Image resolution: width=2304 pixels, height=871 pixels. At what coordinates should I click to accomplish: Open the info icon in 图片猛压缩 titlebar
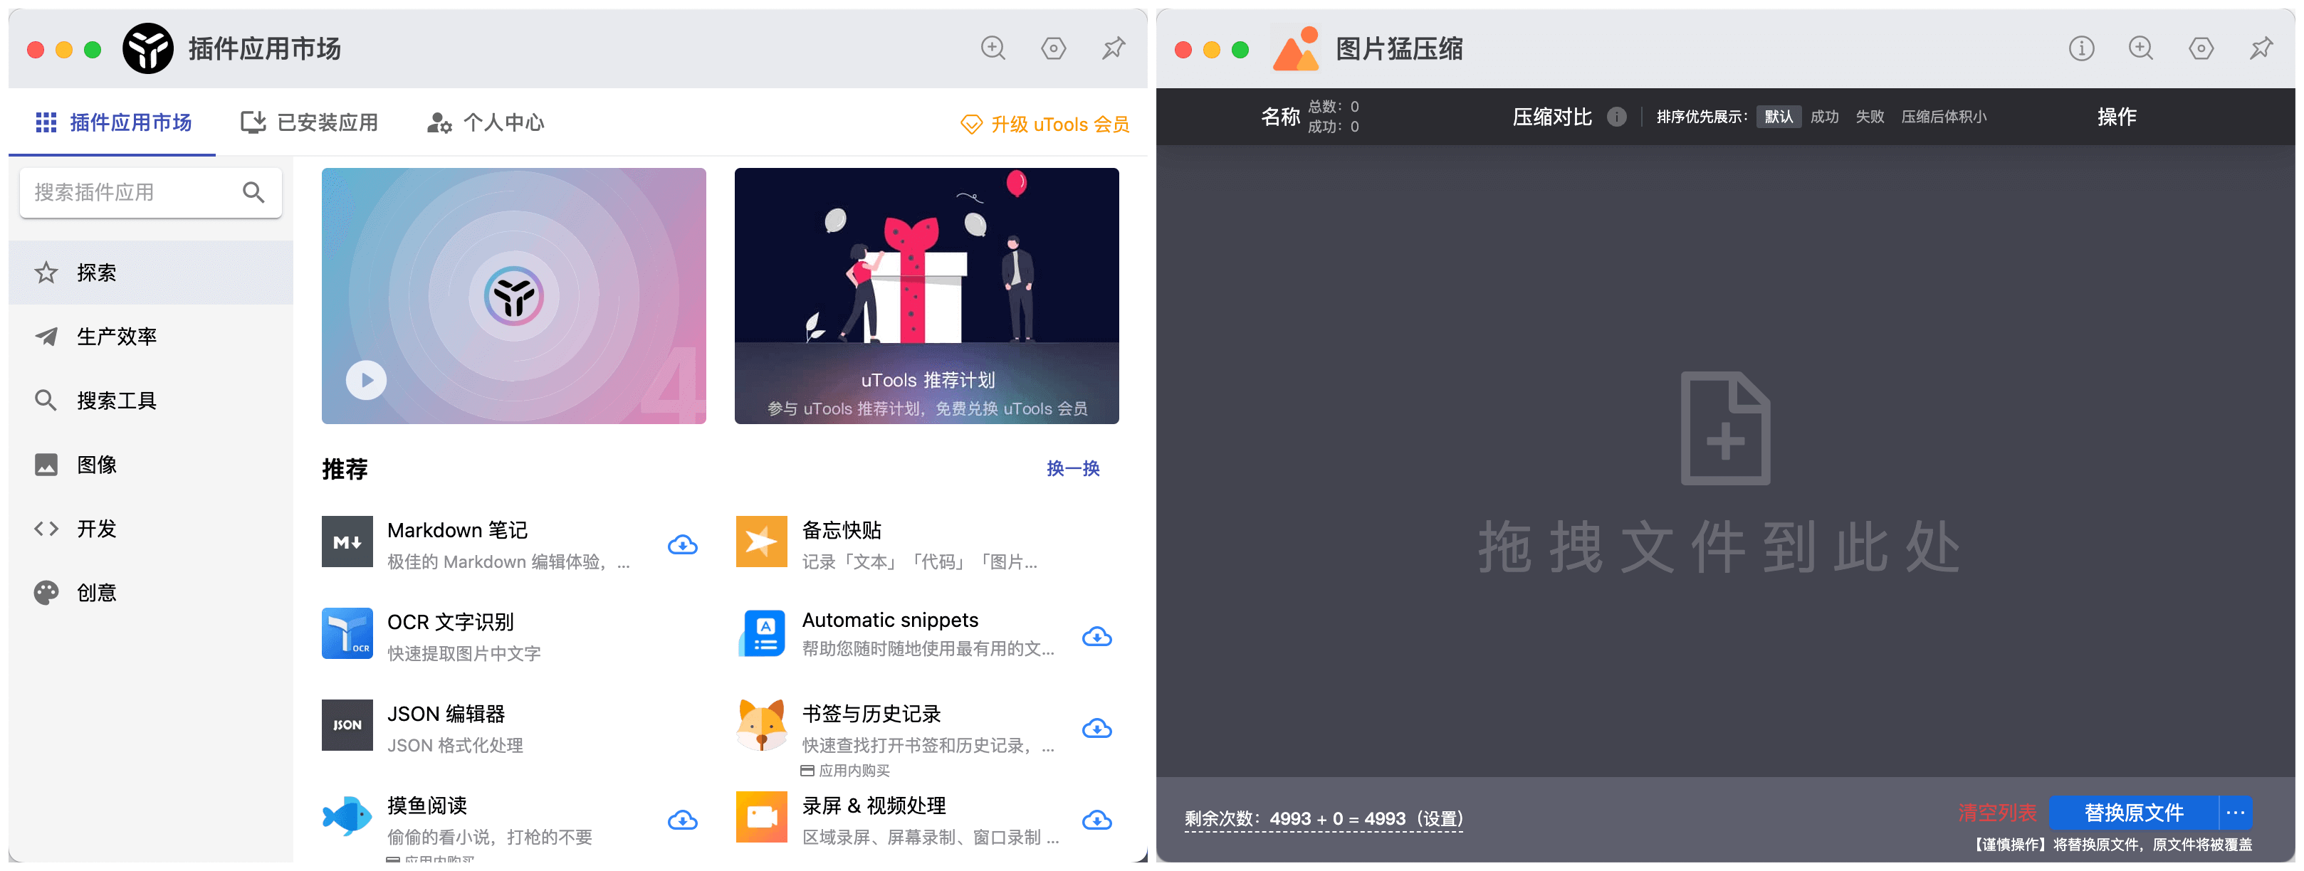(x=2081, y=48)
